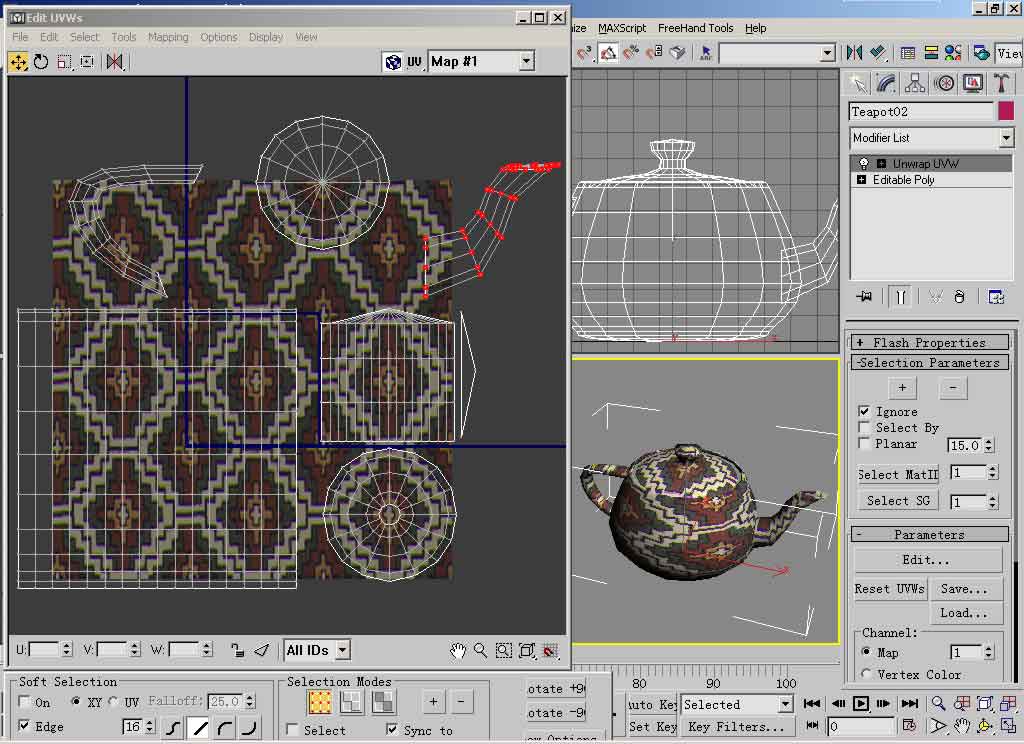The height and width of the screenshot is (744, 1024).
Task: Enable the Soft Selection On checkbox
Action: [25, 703]
